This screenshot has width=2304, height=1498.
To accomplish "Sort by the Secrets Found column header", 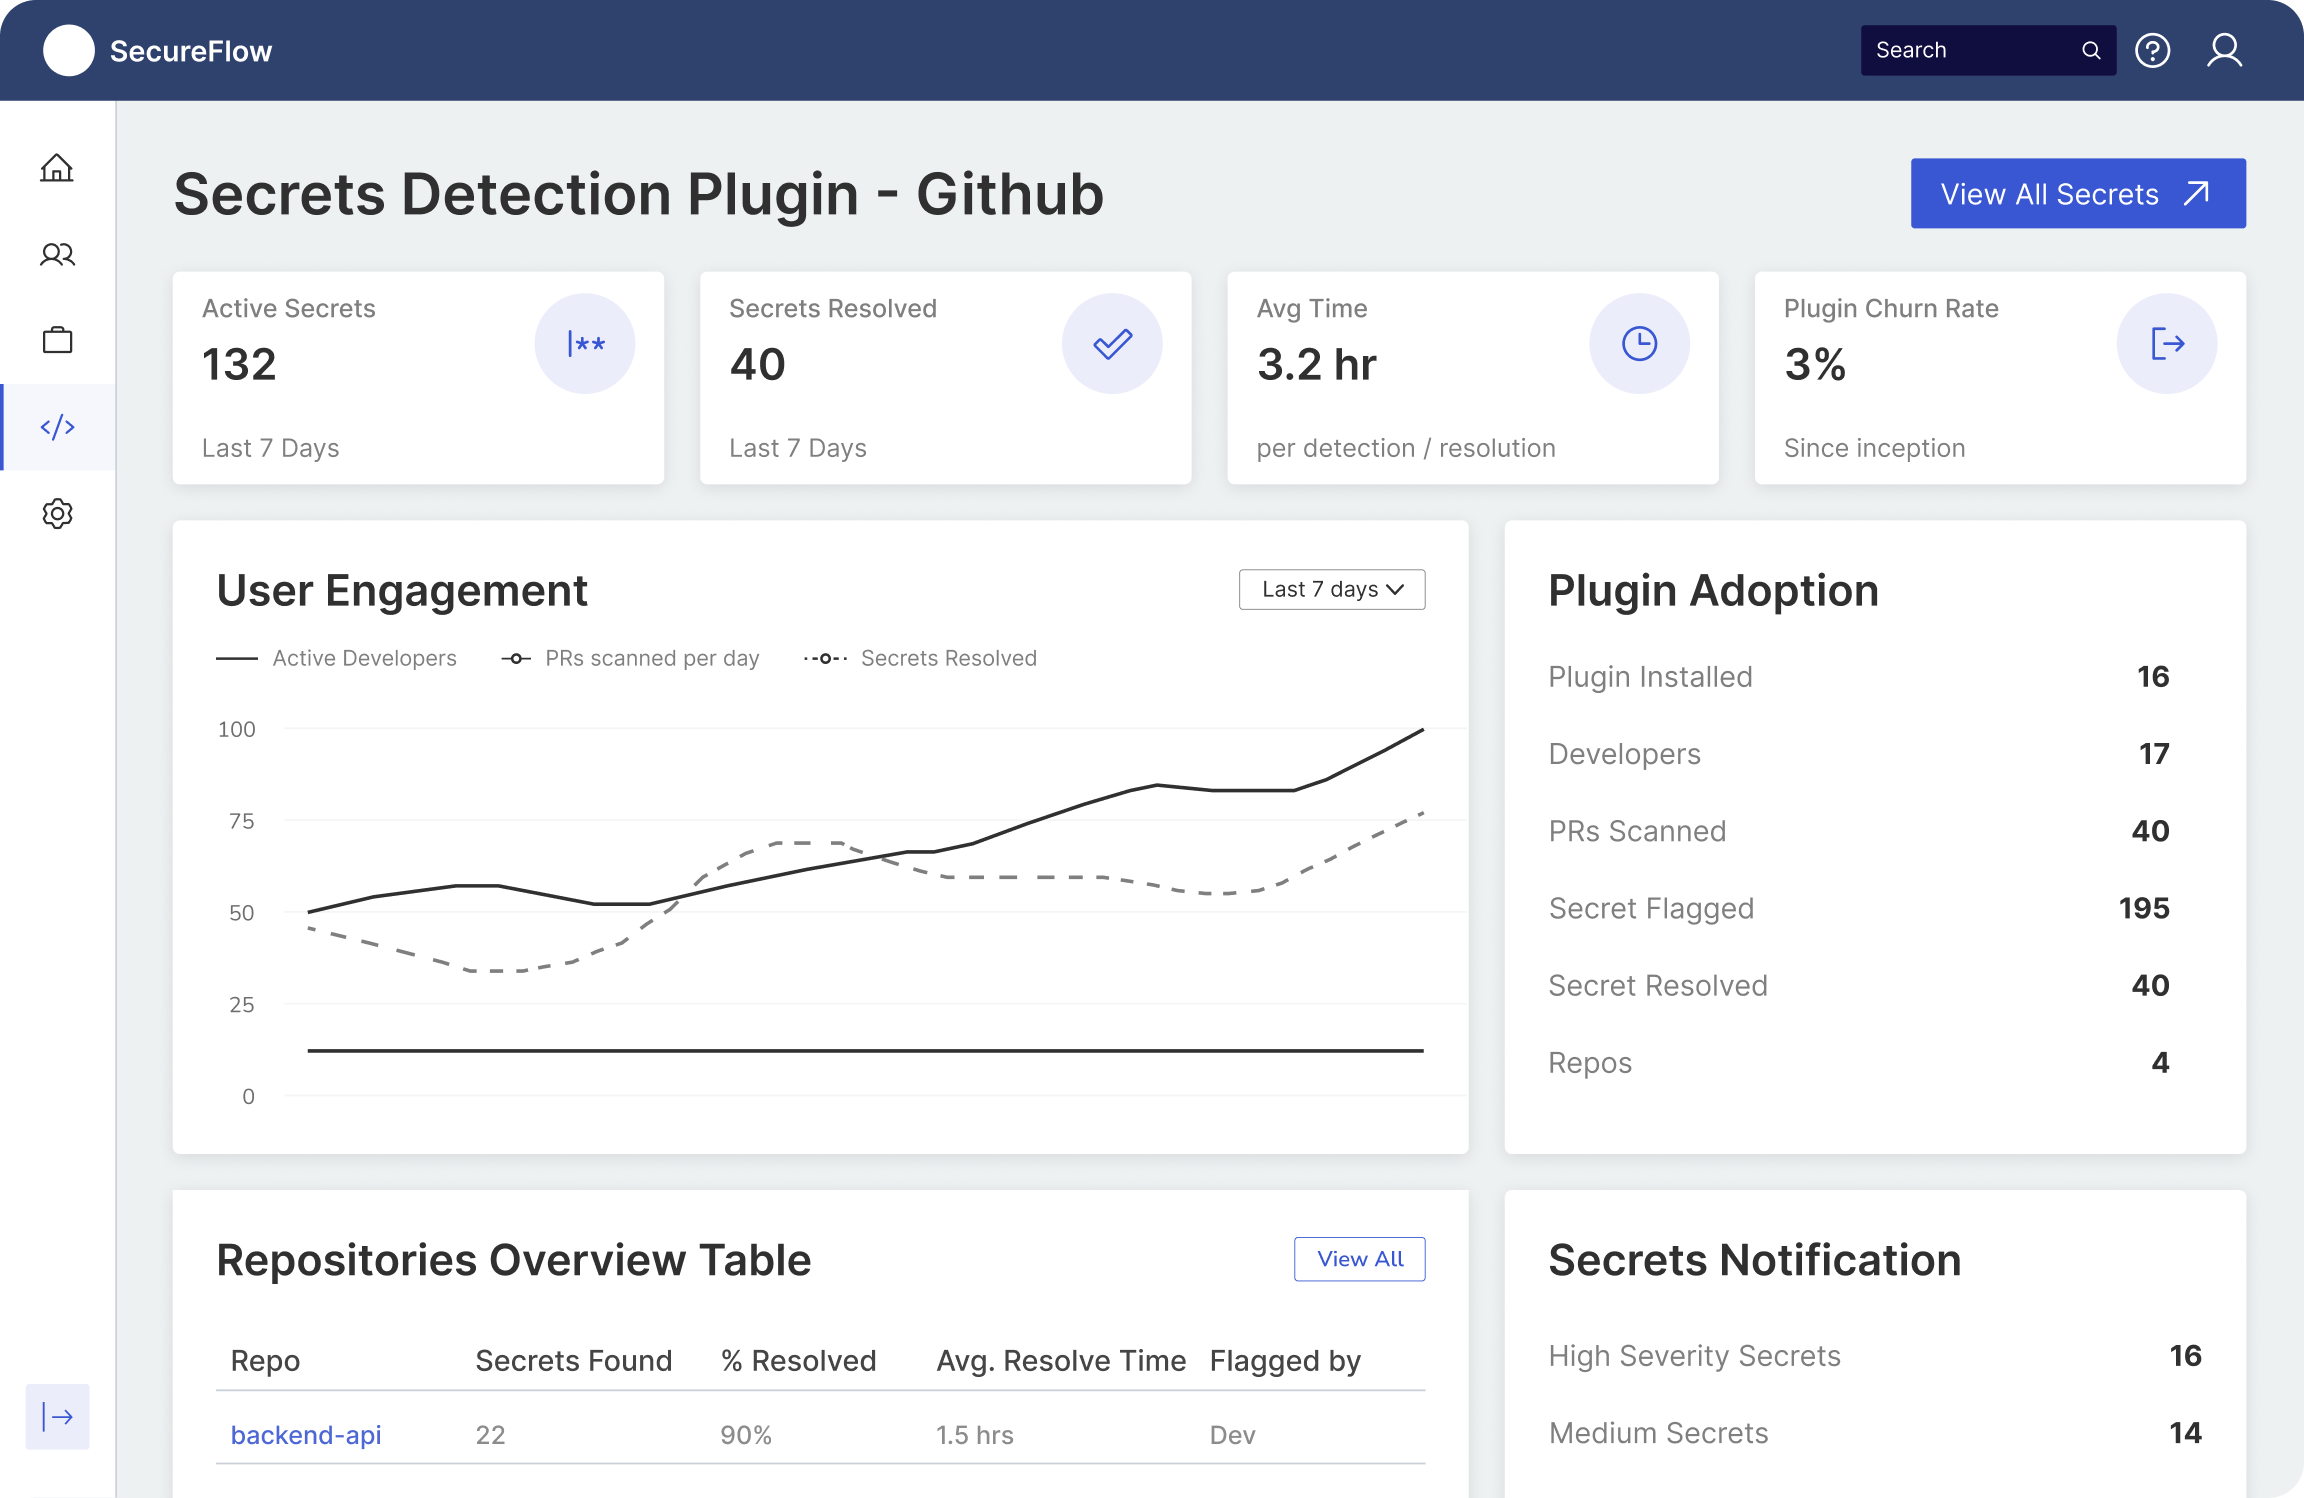I will coord(573,1360).
